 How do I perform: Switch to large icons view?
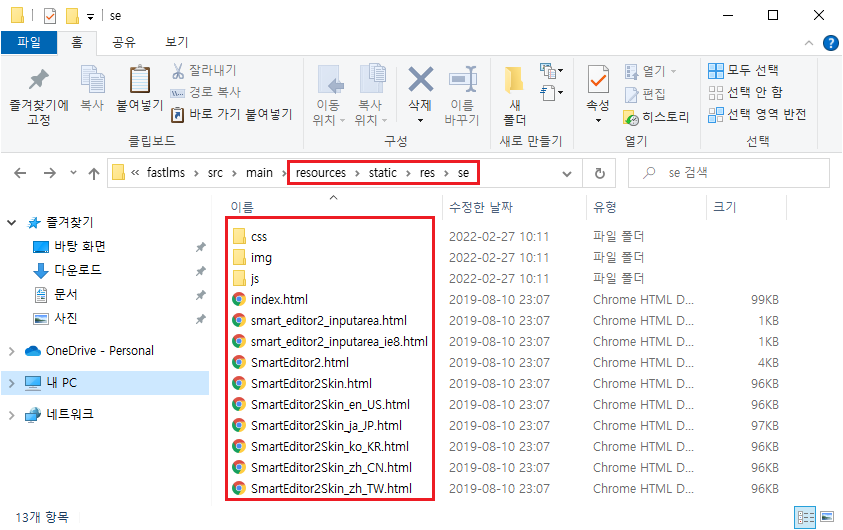(827, 518)
